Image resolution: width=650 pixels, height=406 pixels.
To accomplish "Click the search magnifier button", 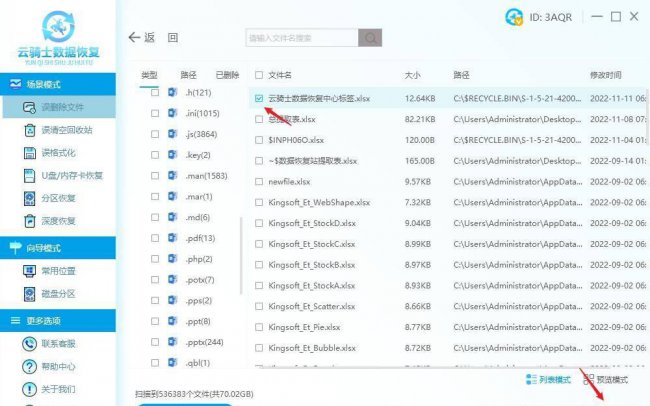I will [x=370, y=38].
